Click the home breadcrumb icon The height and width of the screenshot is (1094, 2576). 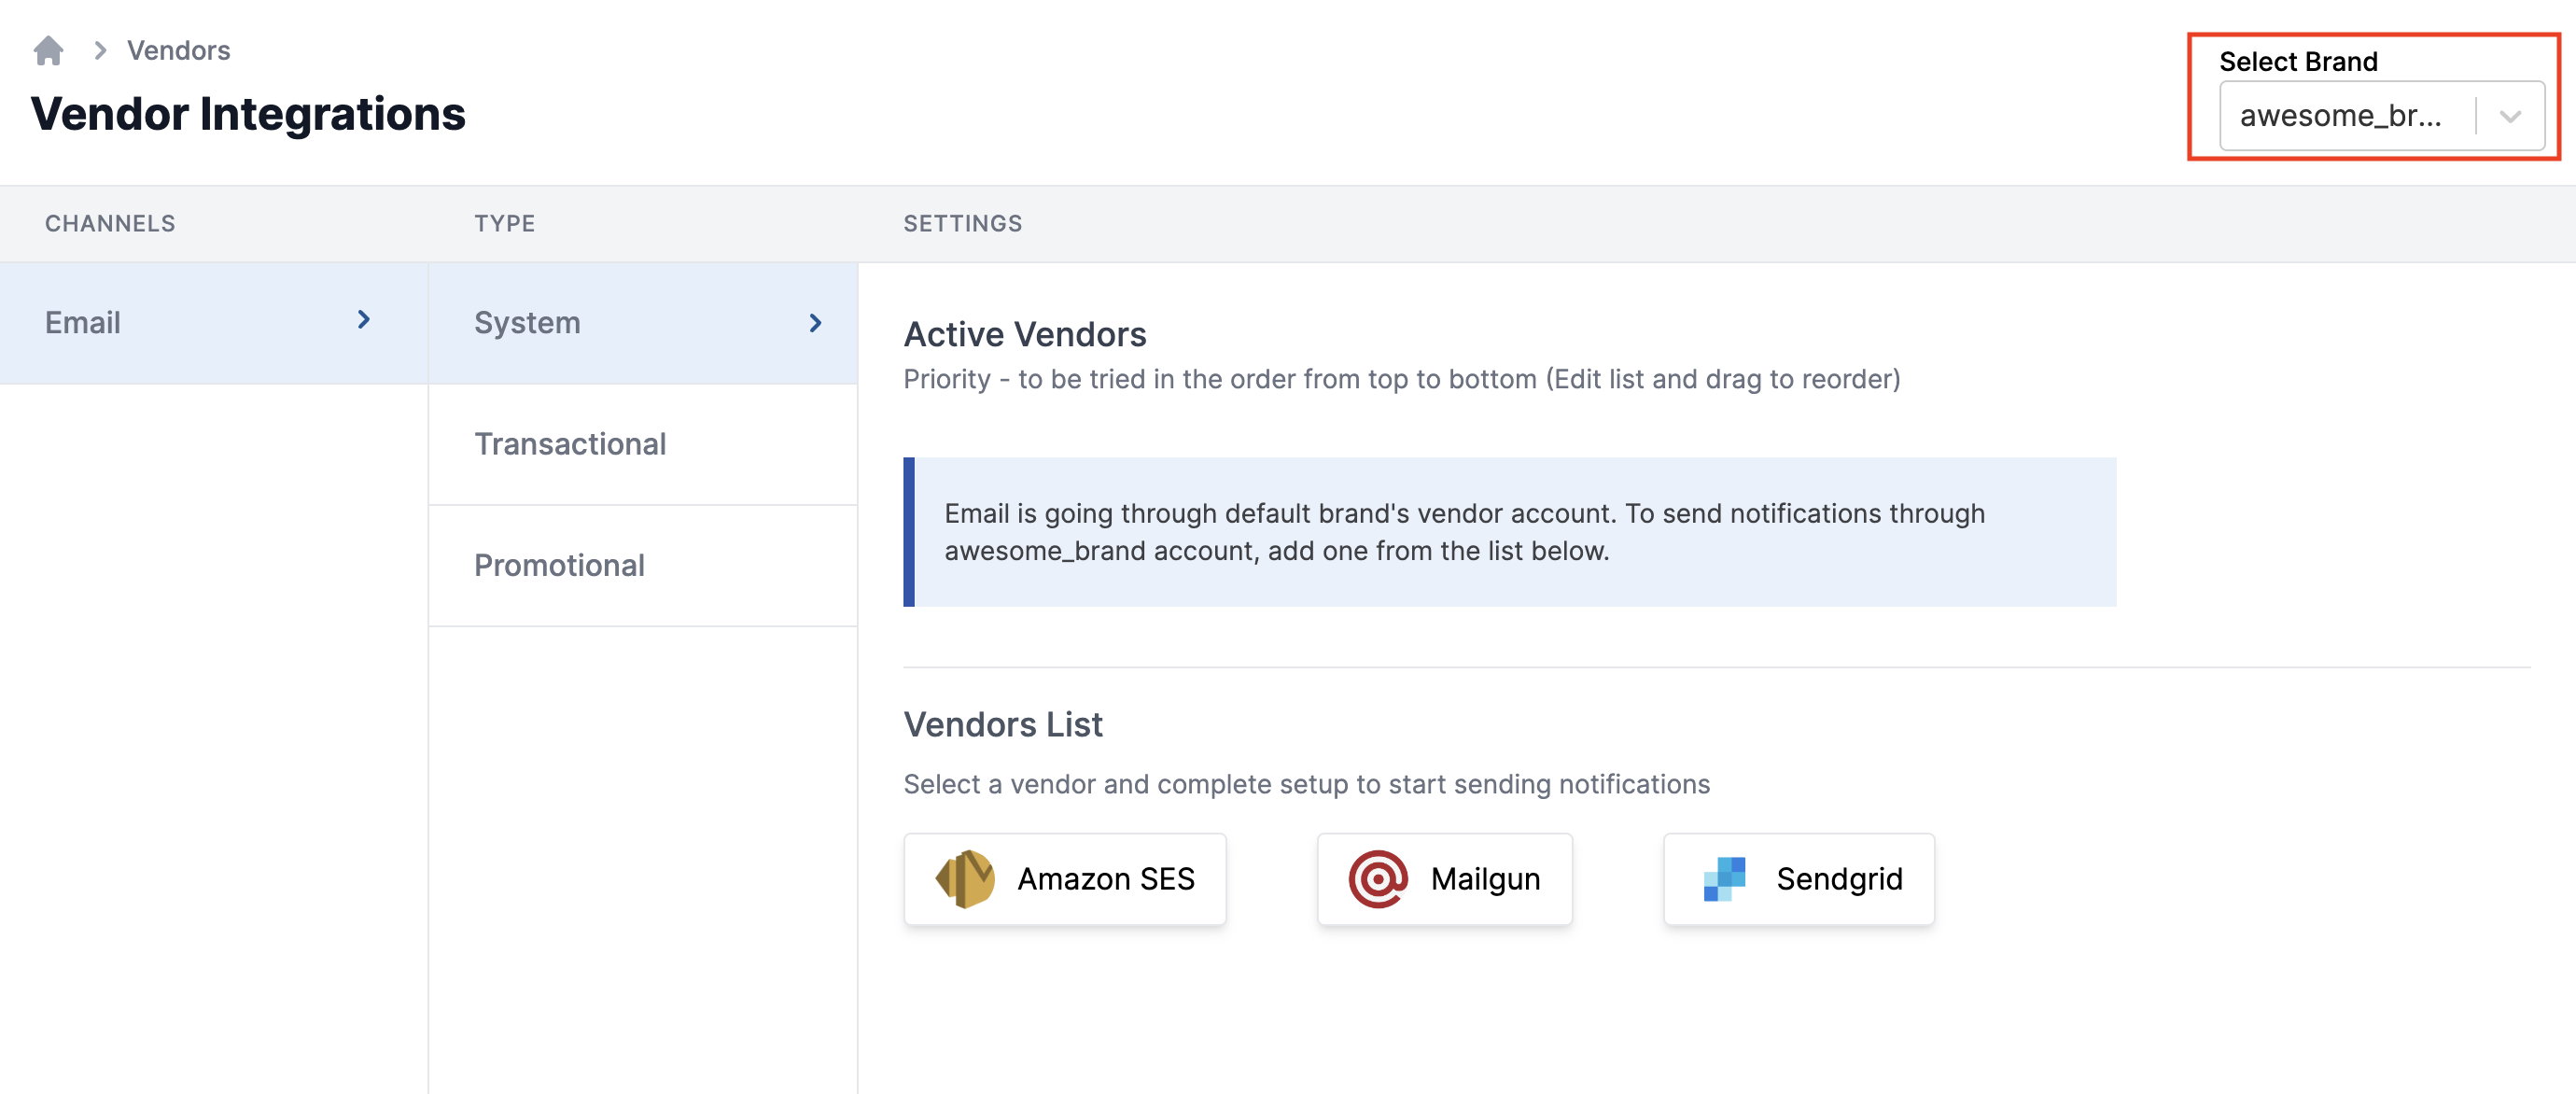pyautogui.click(x=48, y=50)
